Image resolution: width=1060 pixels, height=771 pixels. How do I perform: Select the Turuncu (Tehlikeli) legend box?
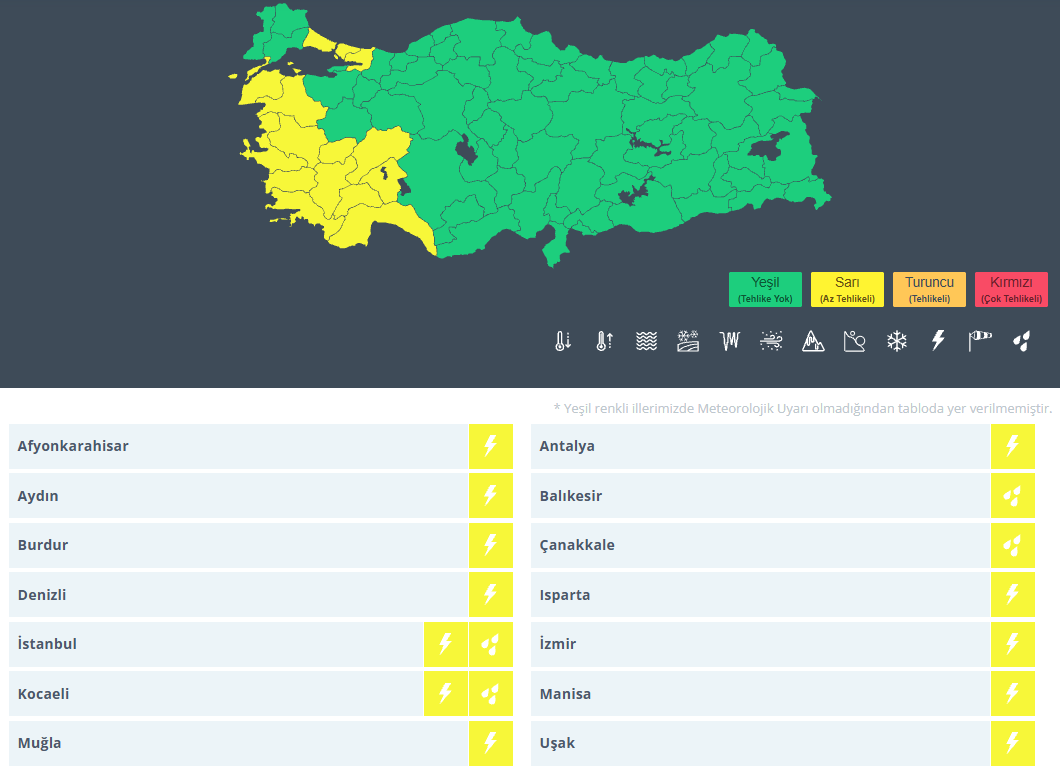[x=930, y=289]
